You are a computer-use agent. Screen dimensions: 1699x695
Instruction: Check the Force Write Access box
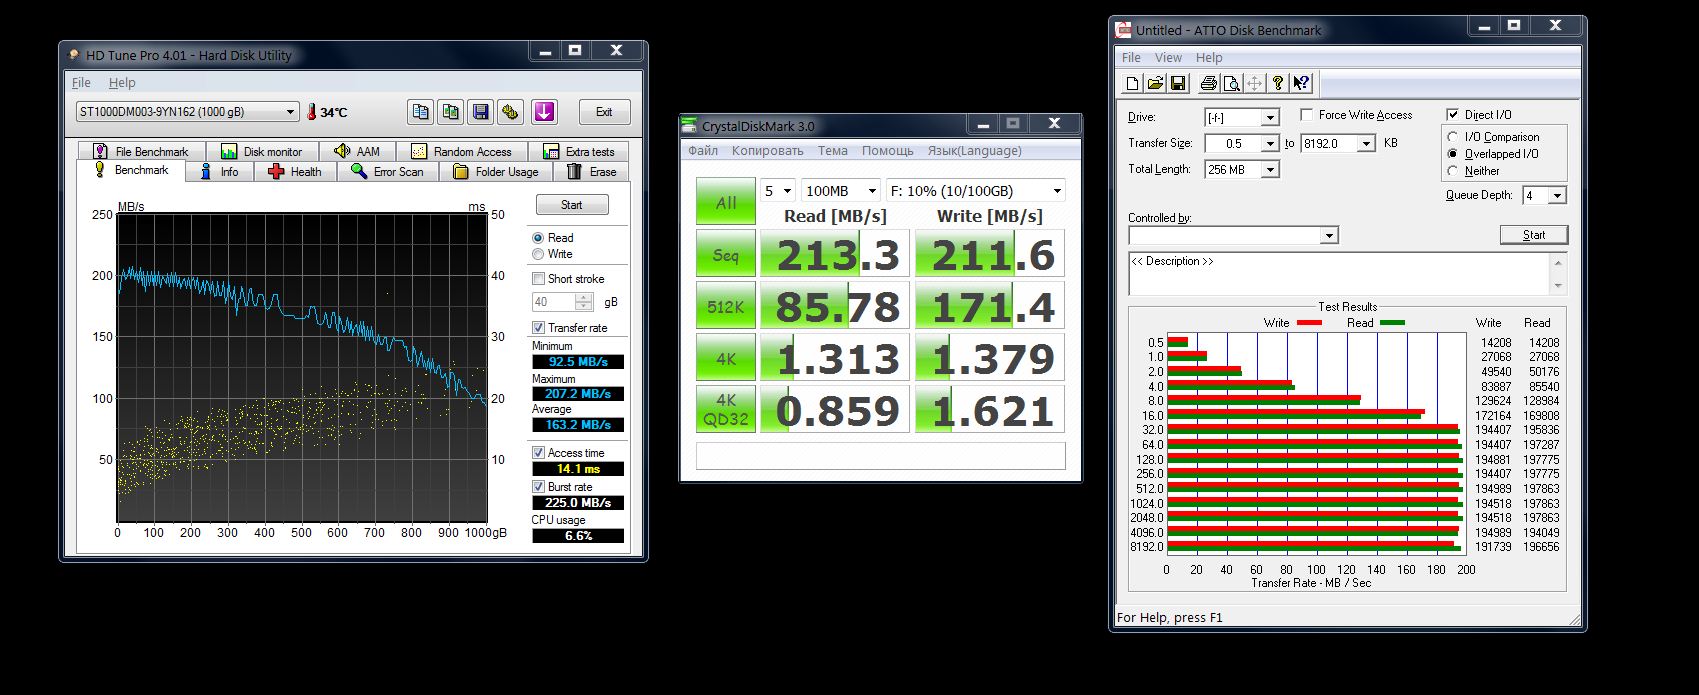[x=1306, y=115]
